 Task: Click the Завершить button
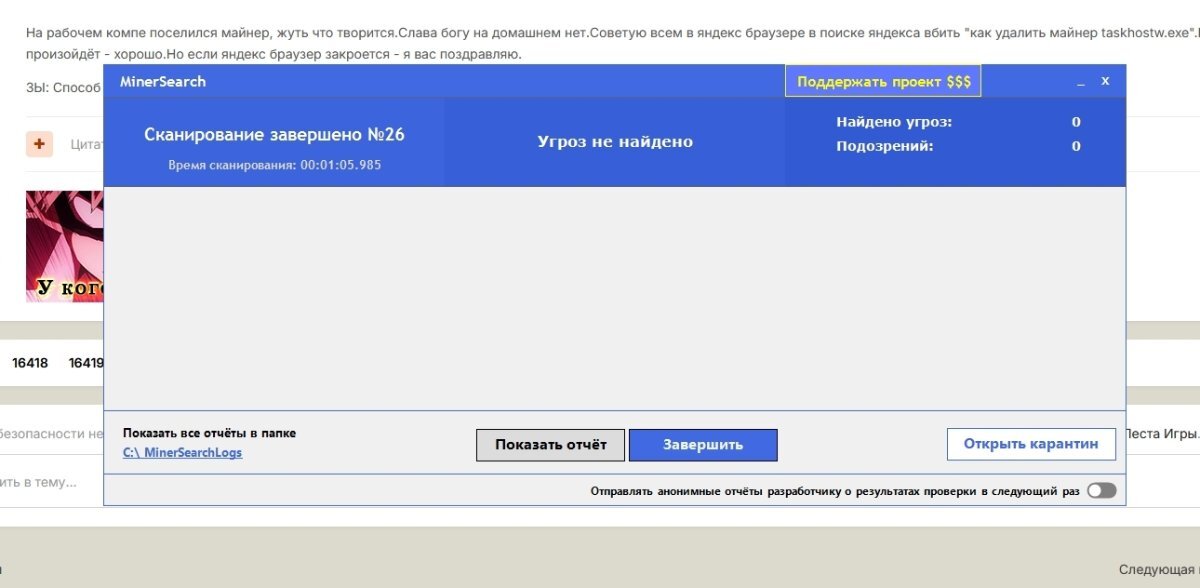[703, 445]
